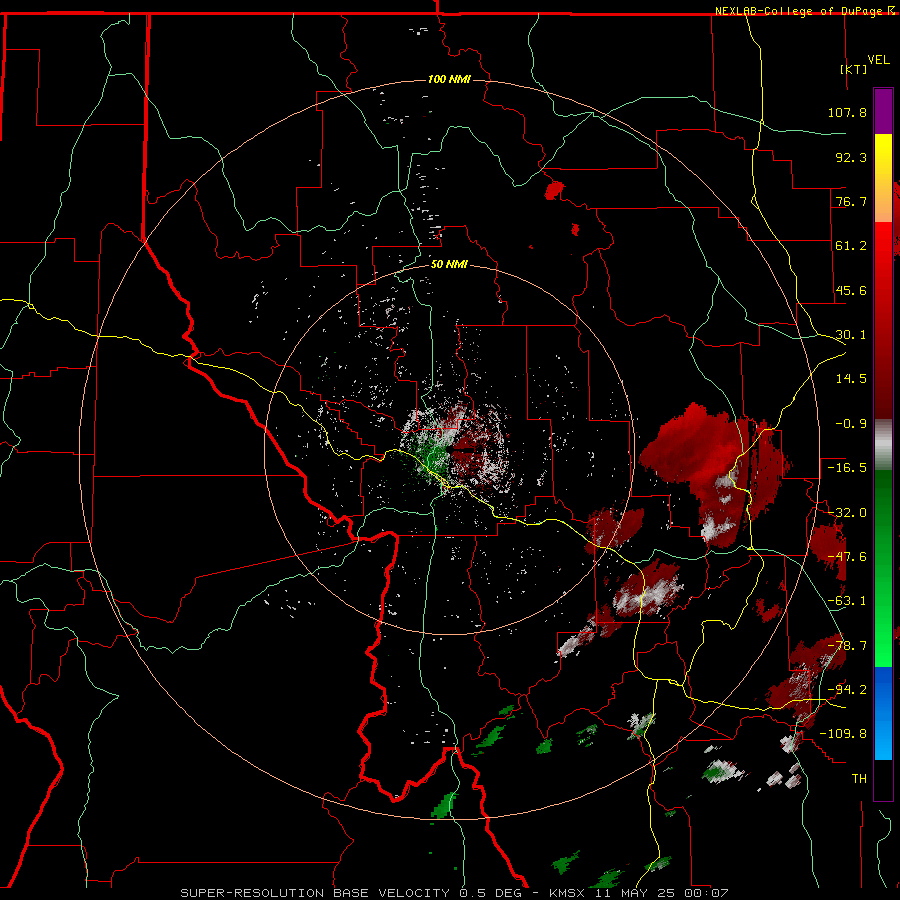Click the 45.6 velocity scale value

pos(851,290)
